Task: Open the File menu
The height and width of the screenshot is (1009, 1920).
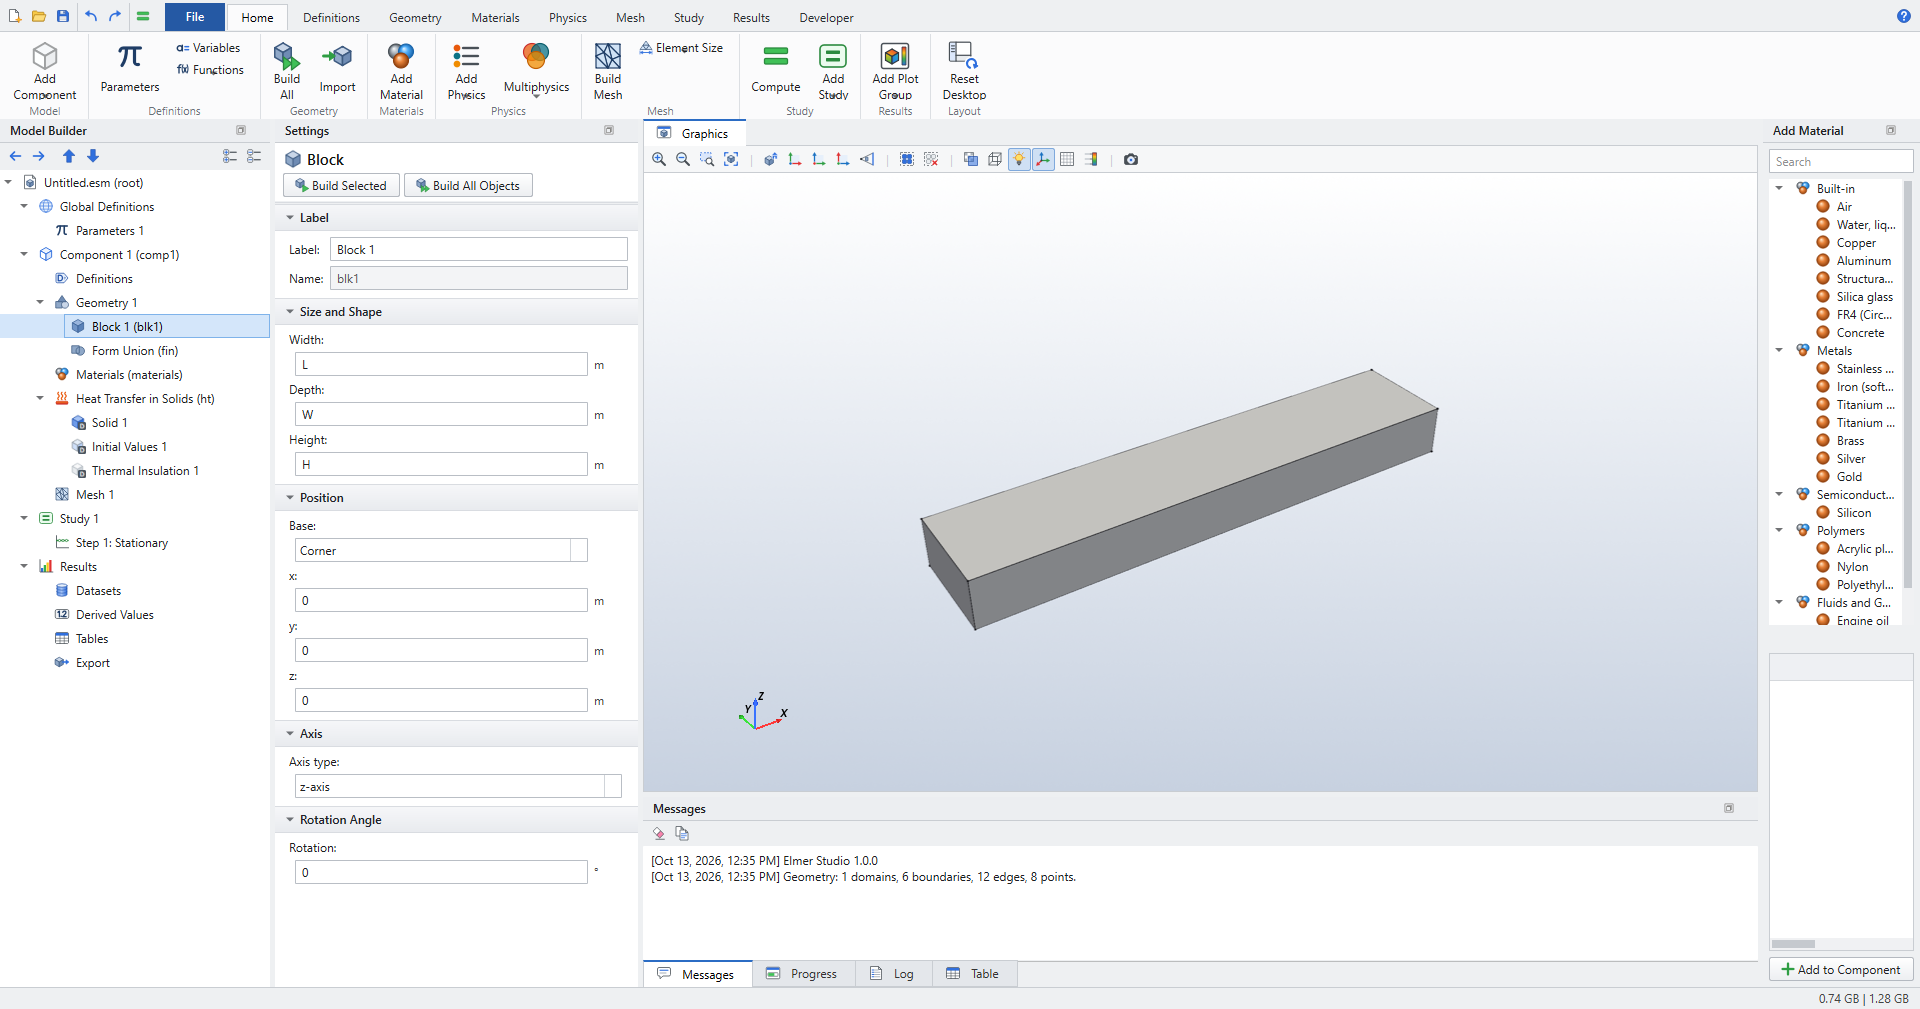Action: point(195,17)
